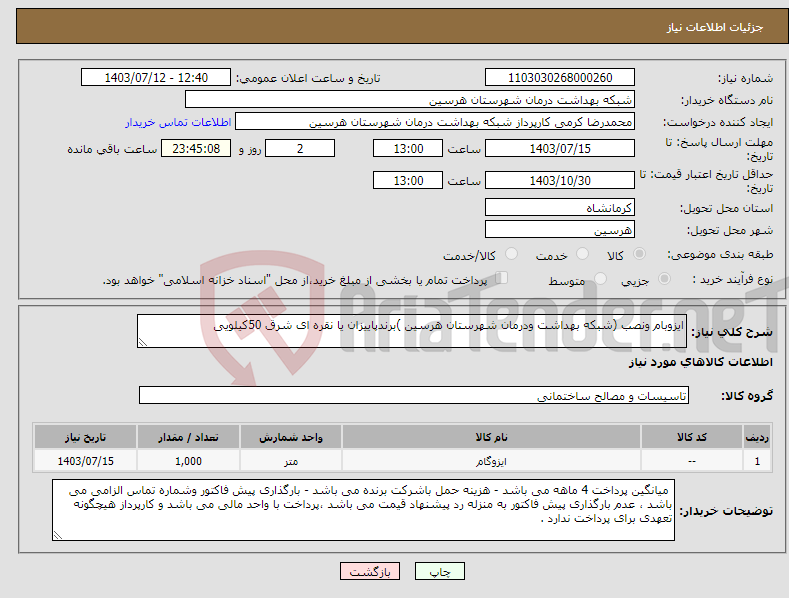Viewport: 789px width, 598px height.
Task: Click the بازگشت (back) button
Action: (x=369, y=571)
